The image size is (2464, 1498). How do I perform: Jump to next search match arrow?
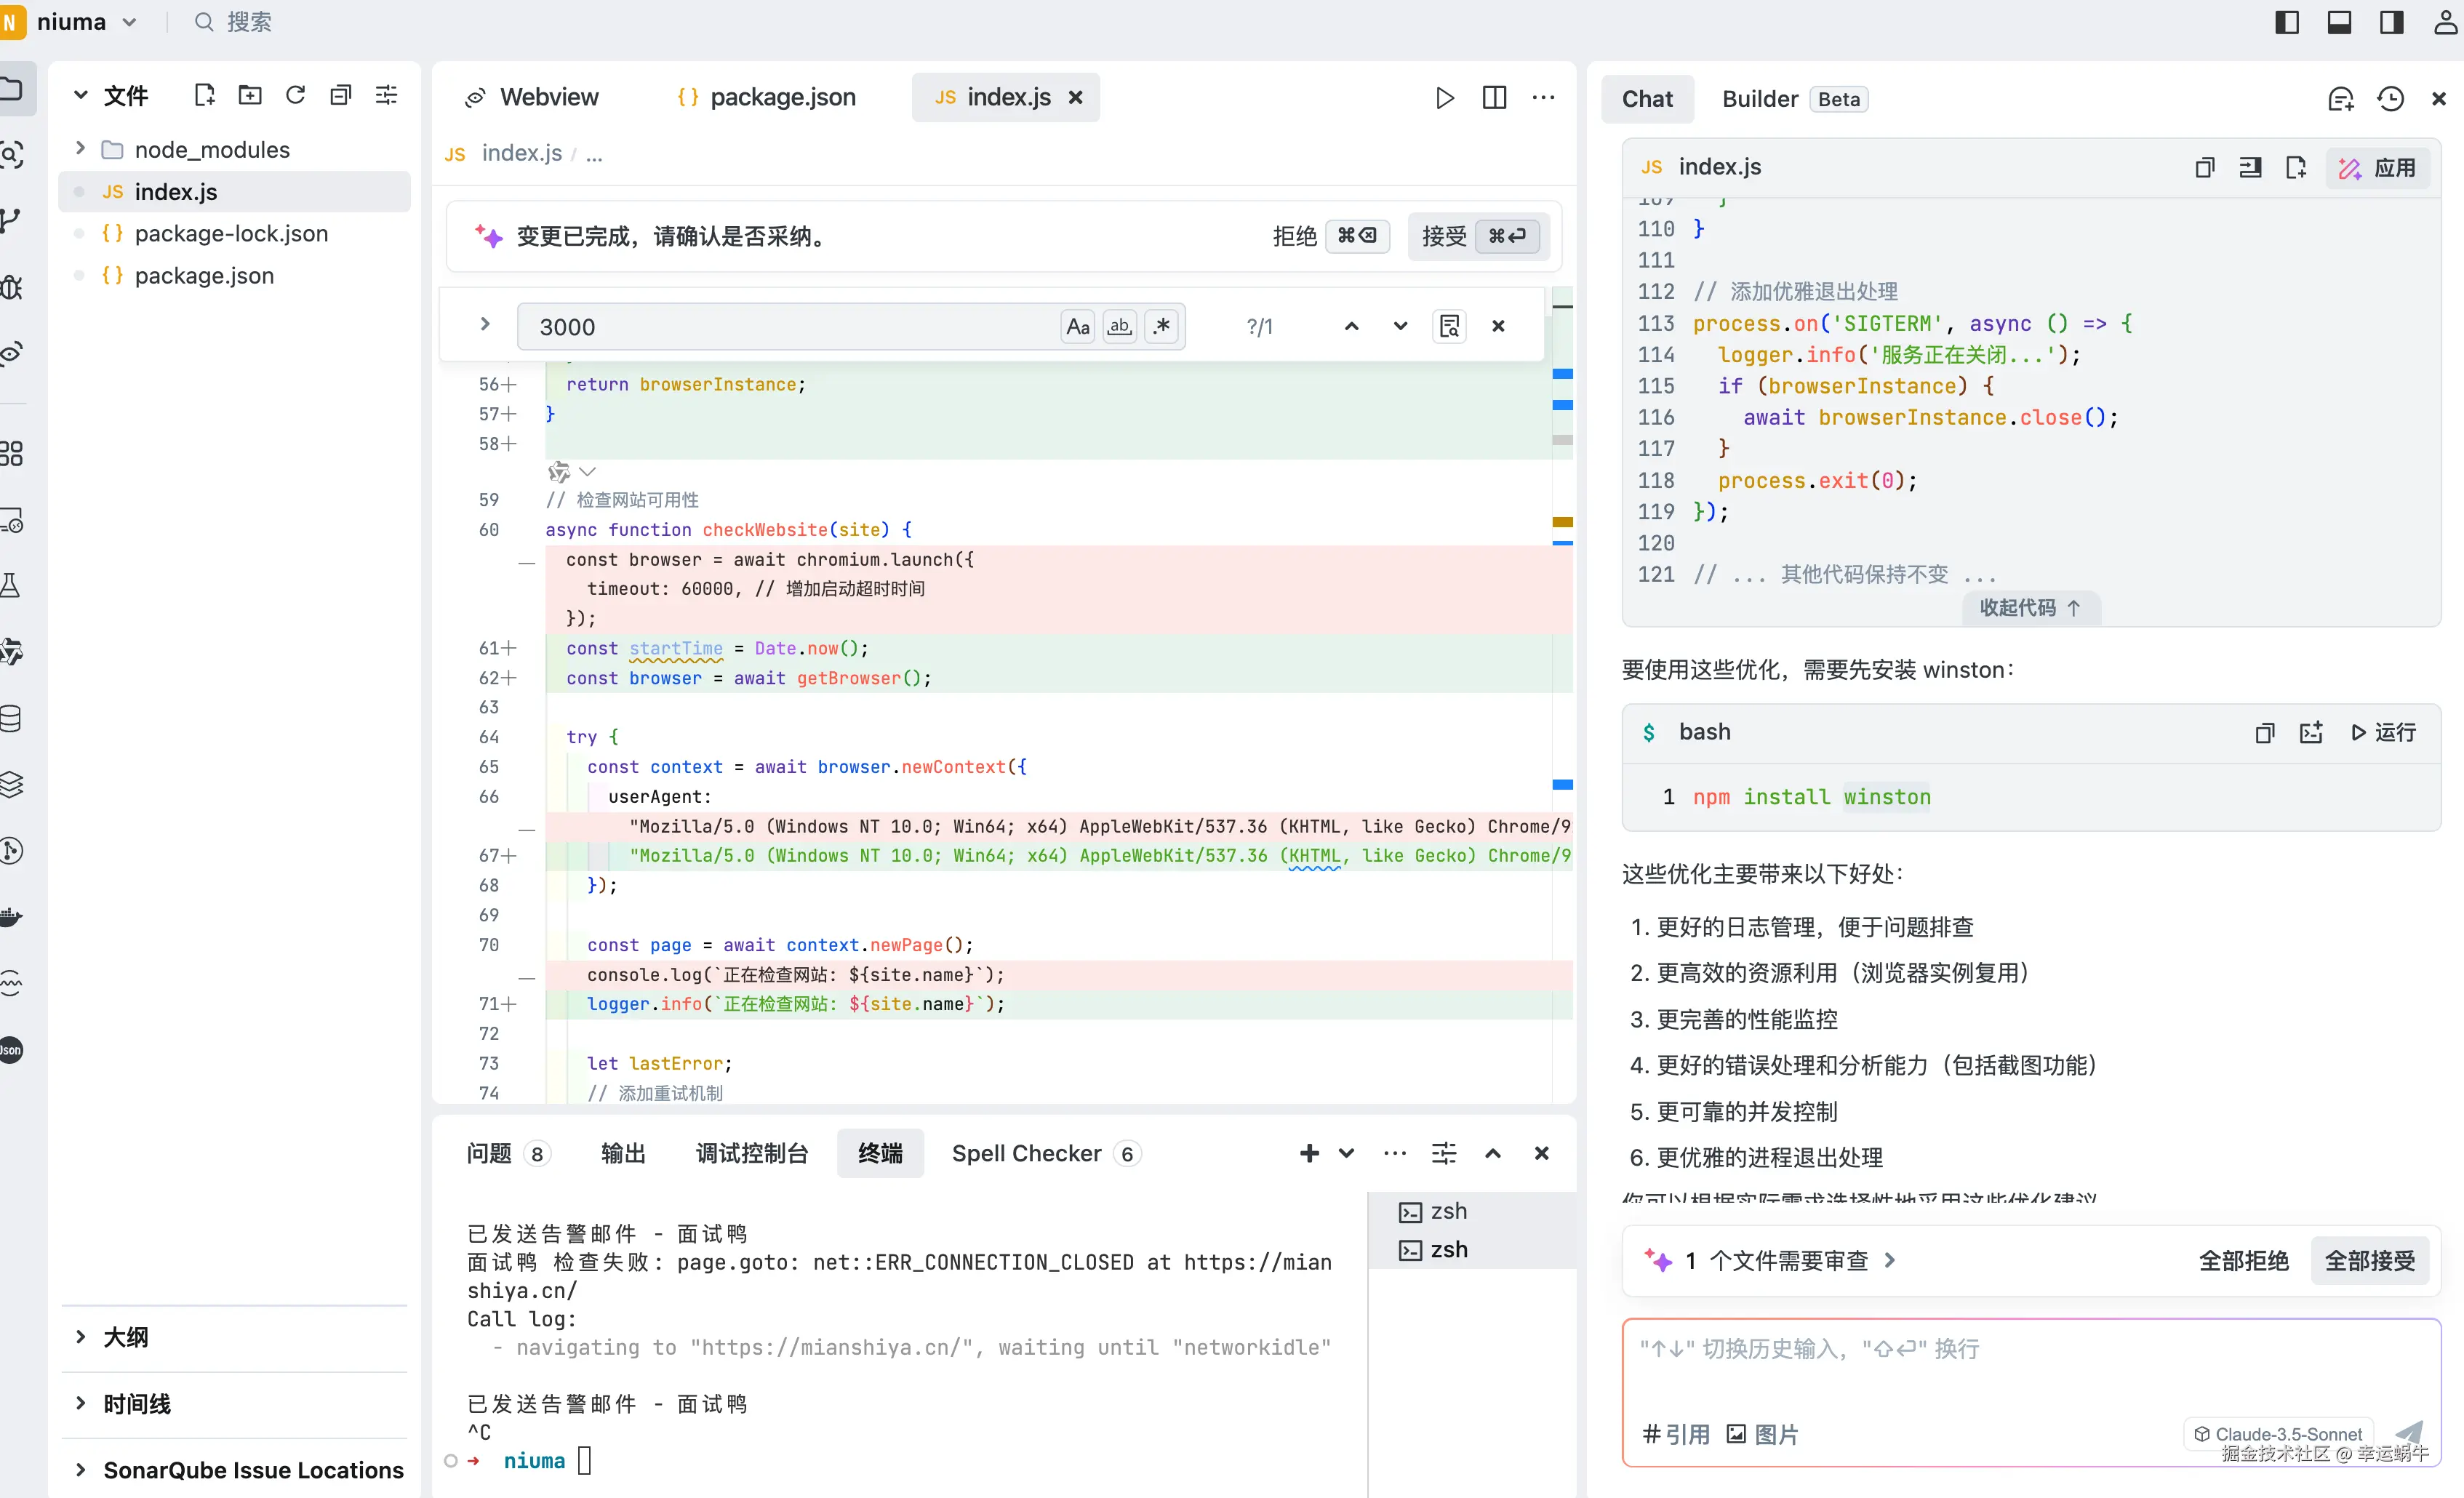[1400, 326]
